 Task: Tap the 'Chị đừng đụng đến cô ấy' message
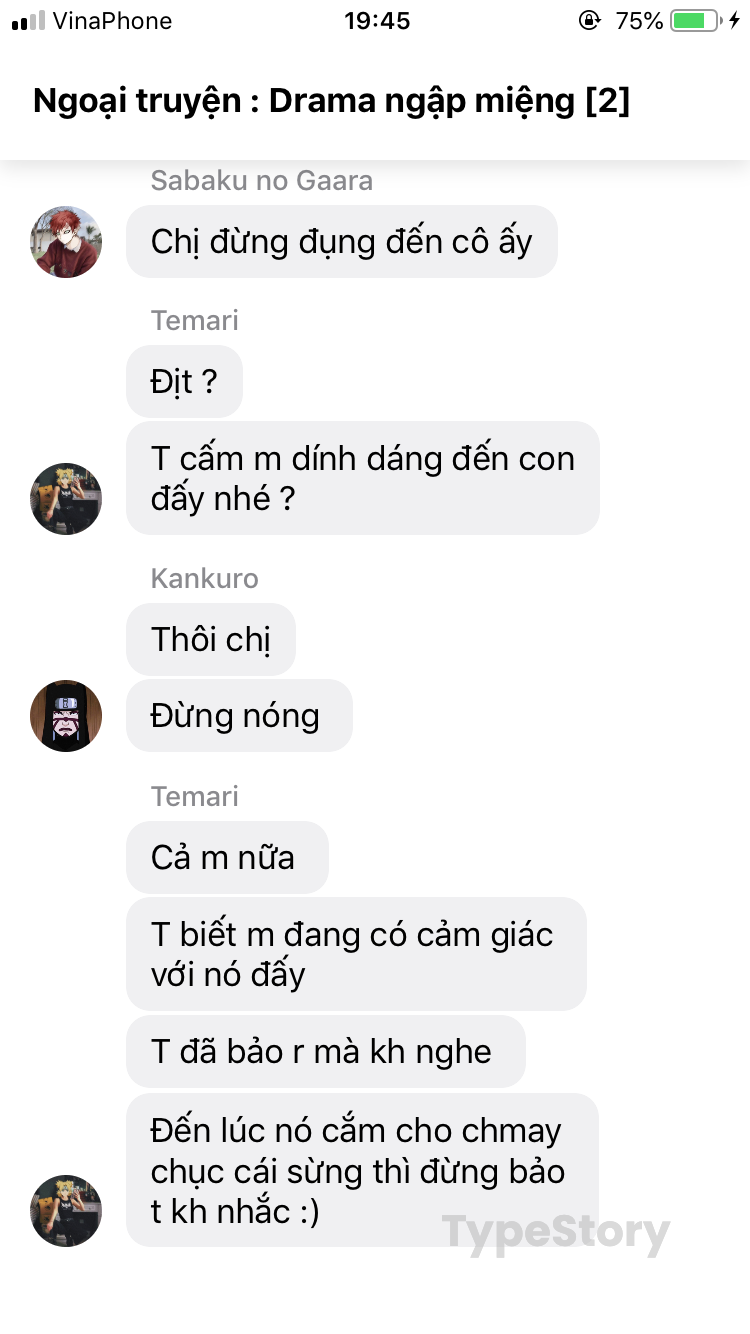pos(342,242)
